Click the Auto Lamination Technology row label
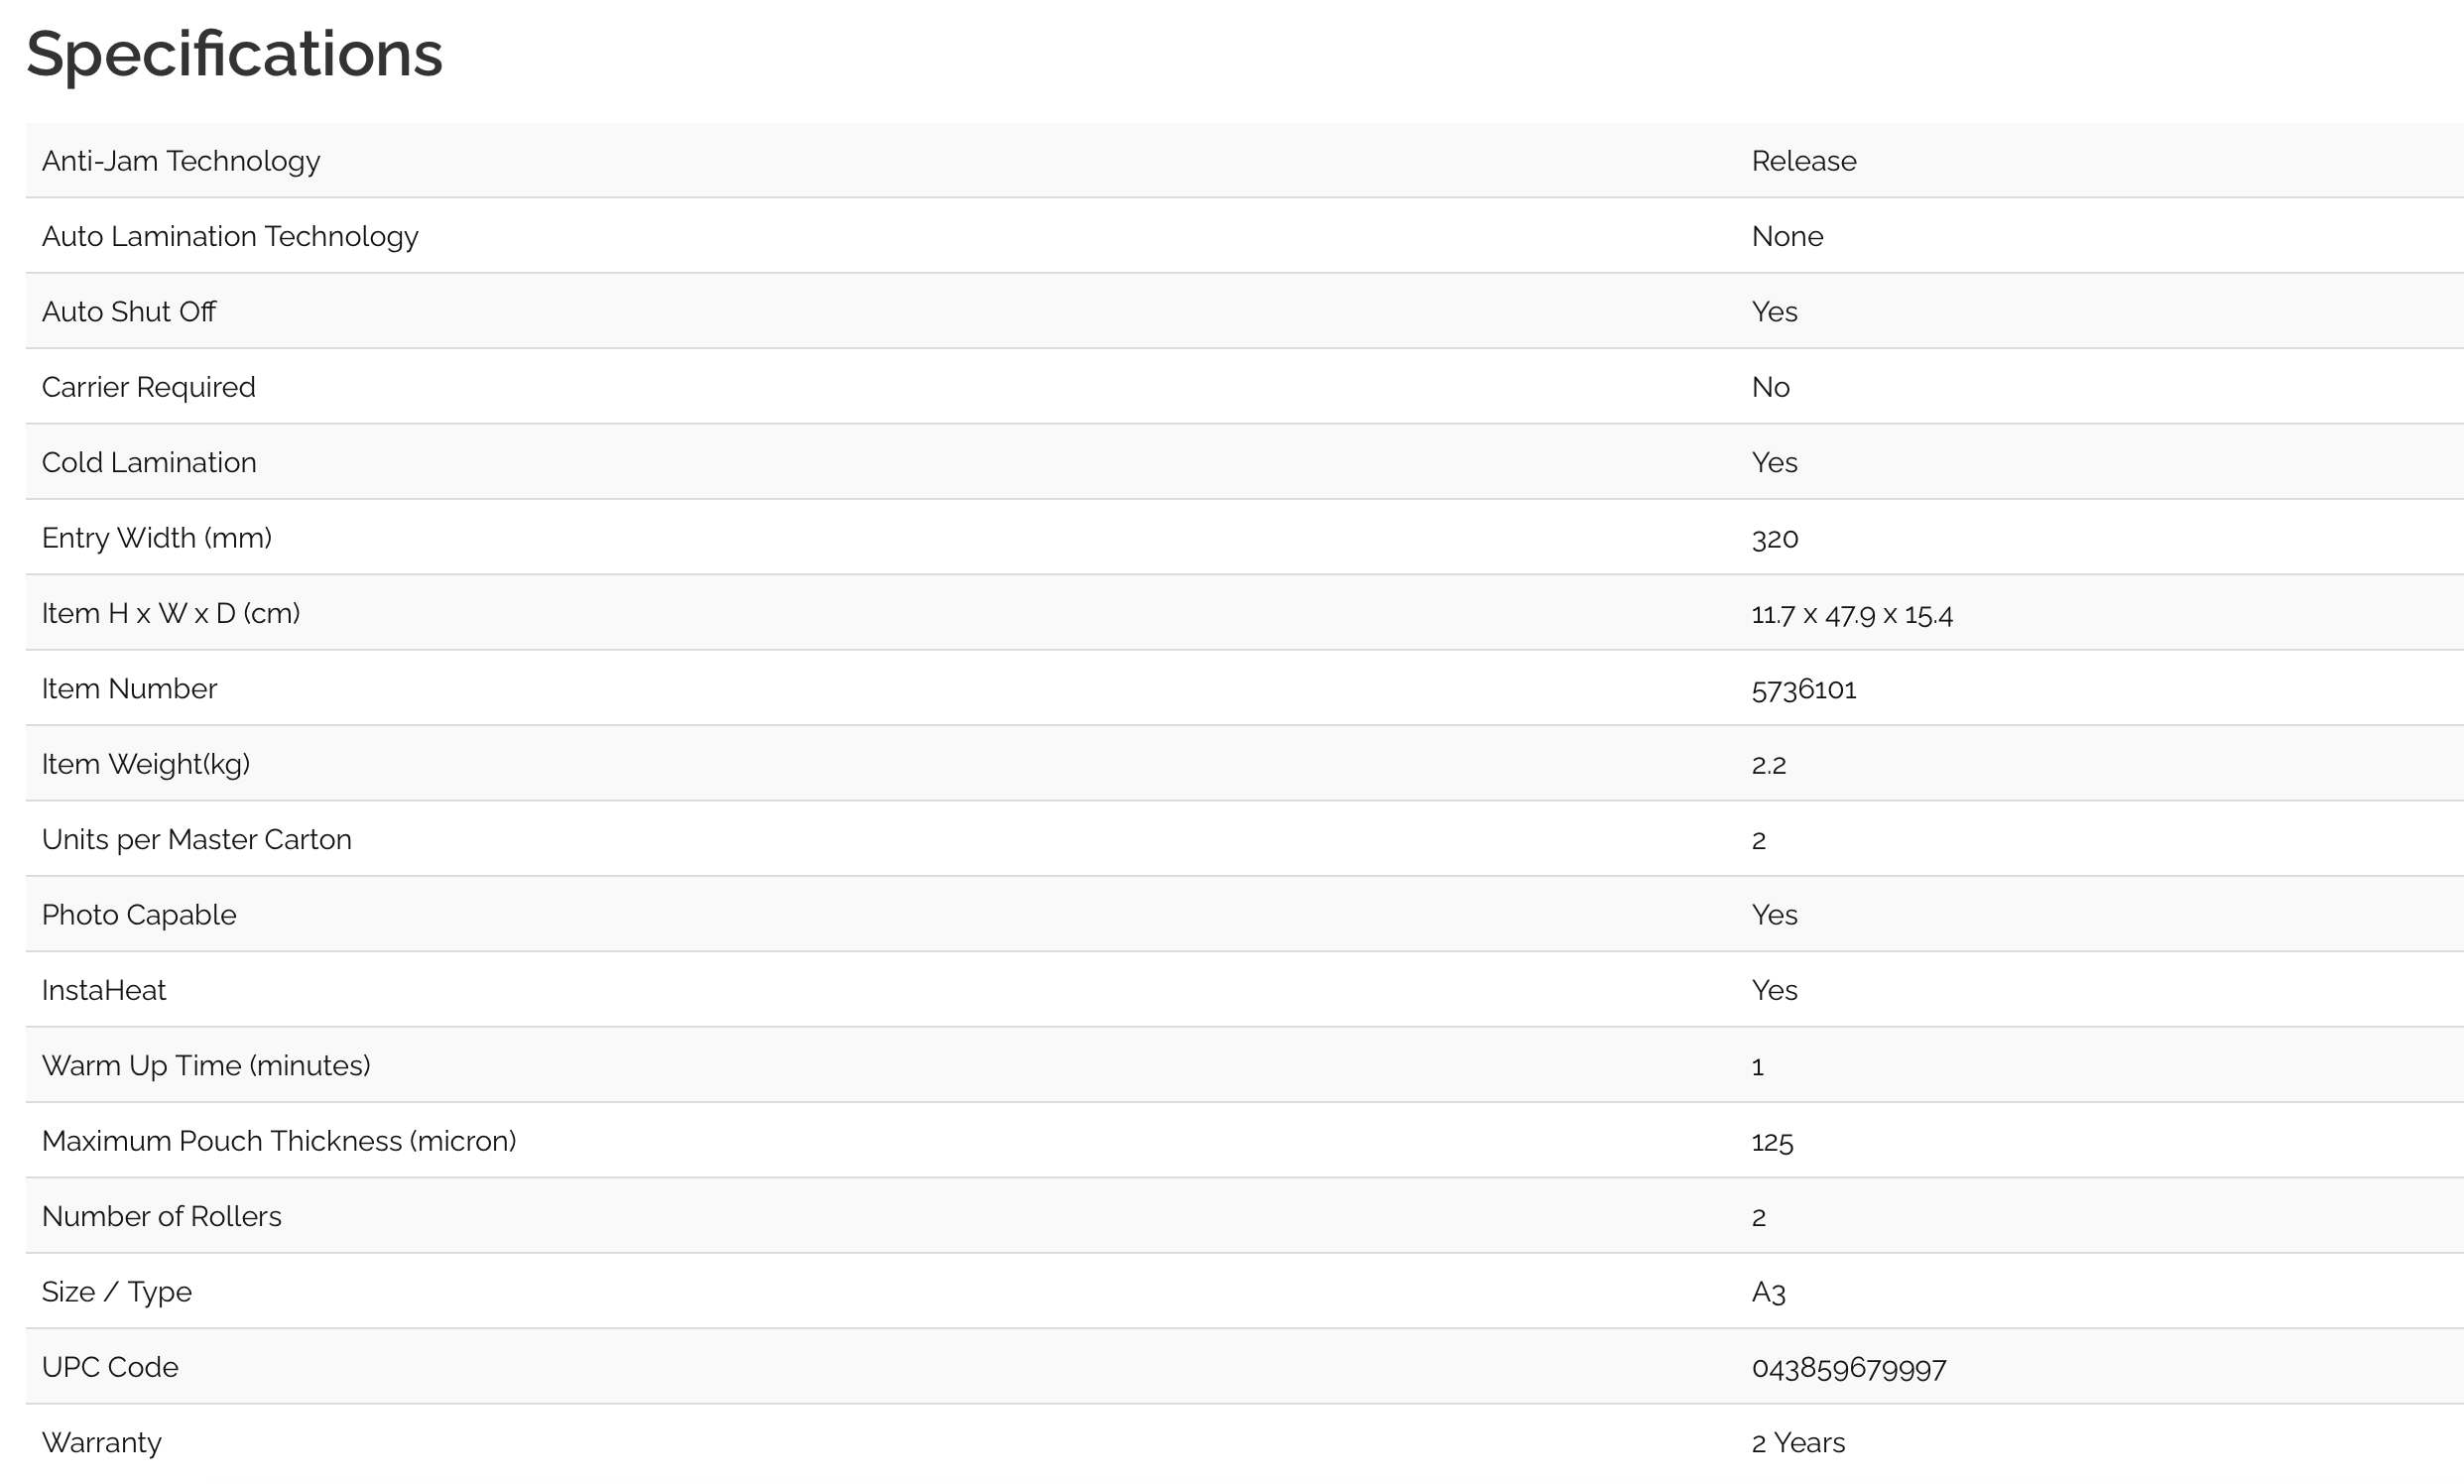 pyautogui.click(x=230, y=236)
